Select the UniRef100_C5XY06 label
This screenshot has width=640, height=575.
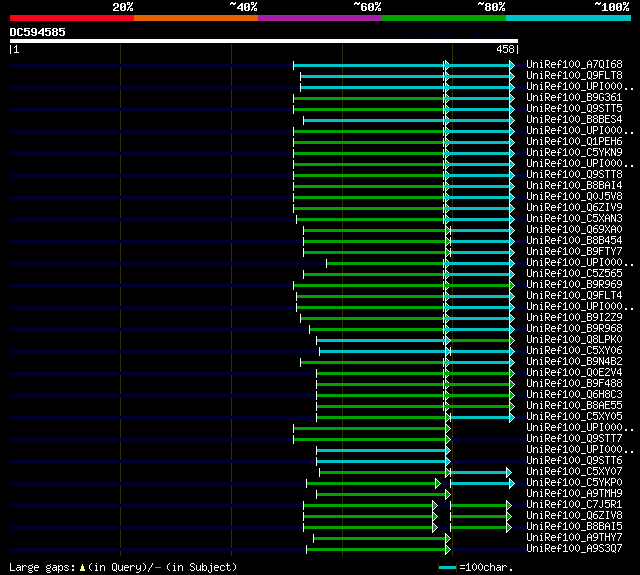coord(574,351)
